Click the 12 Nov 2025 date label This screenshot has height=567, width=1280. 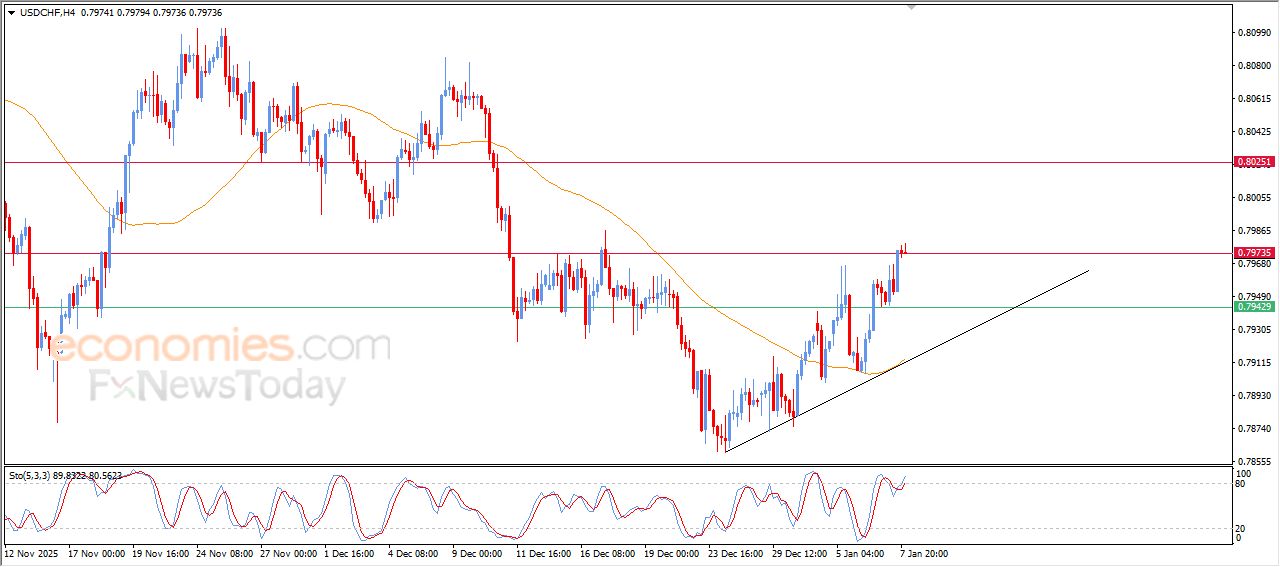[32, 552]
